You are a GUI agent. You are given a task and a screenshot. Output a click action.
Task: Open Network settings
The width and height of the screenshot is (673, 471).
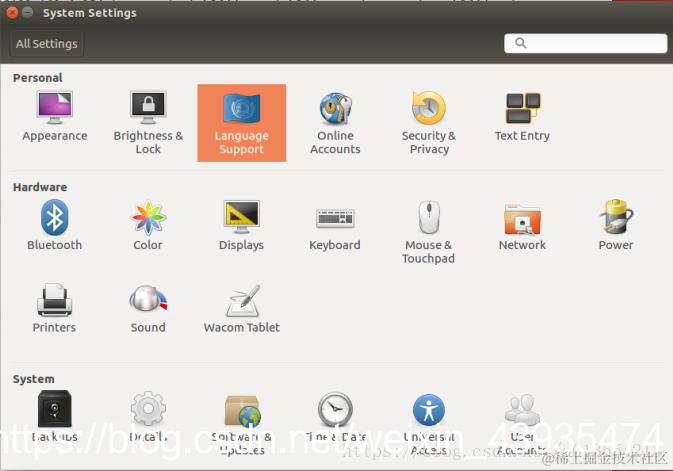(x=522, y=225)
